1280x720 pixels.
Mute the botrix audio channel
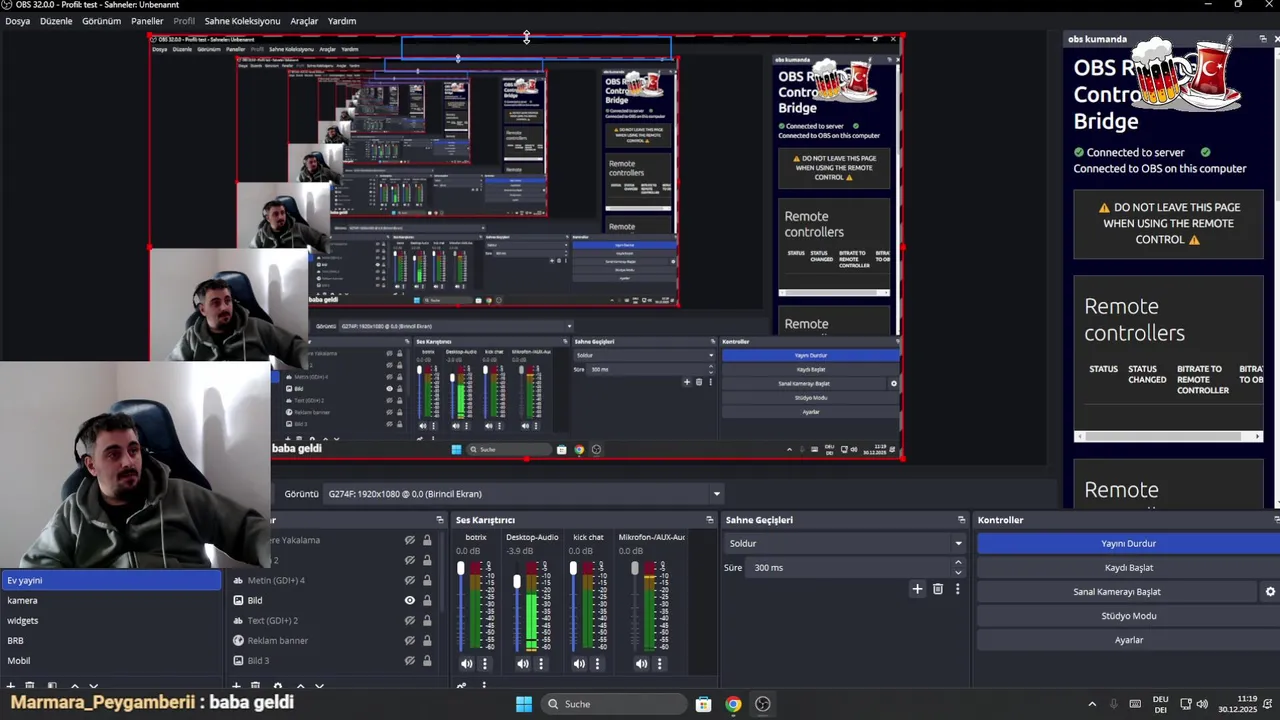click(466, 664)
